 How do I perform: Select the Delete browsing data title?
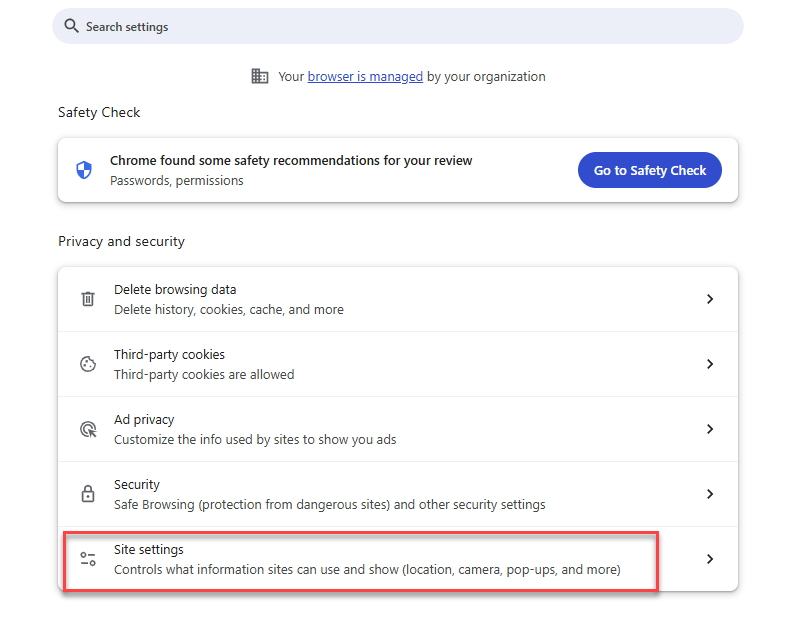[175, 290]
